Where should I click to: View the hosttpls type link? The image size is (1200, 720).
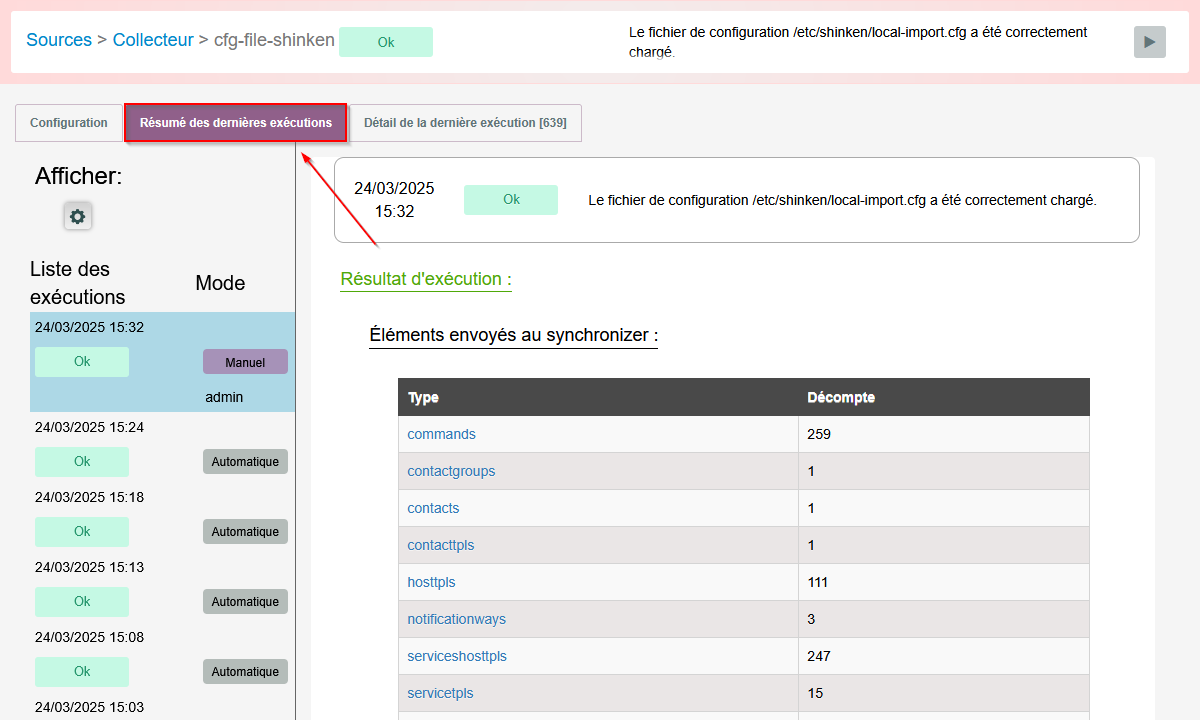point(431,582)
